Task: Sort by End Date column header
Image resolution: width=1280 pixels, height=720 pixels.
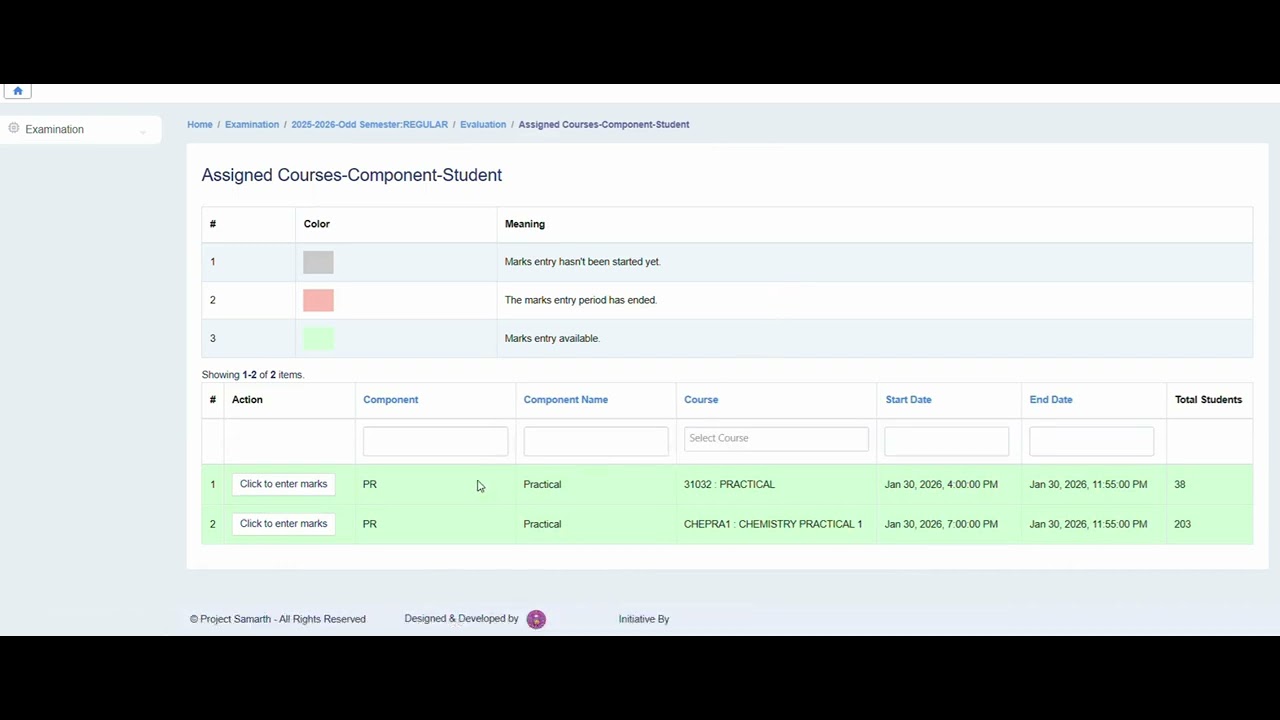Action: [1051, 400]
